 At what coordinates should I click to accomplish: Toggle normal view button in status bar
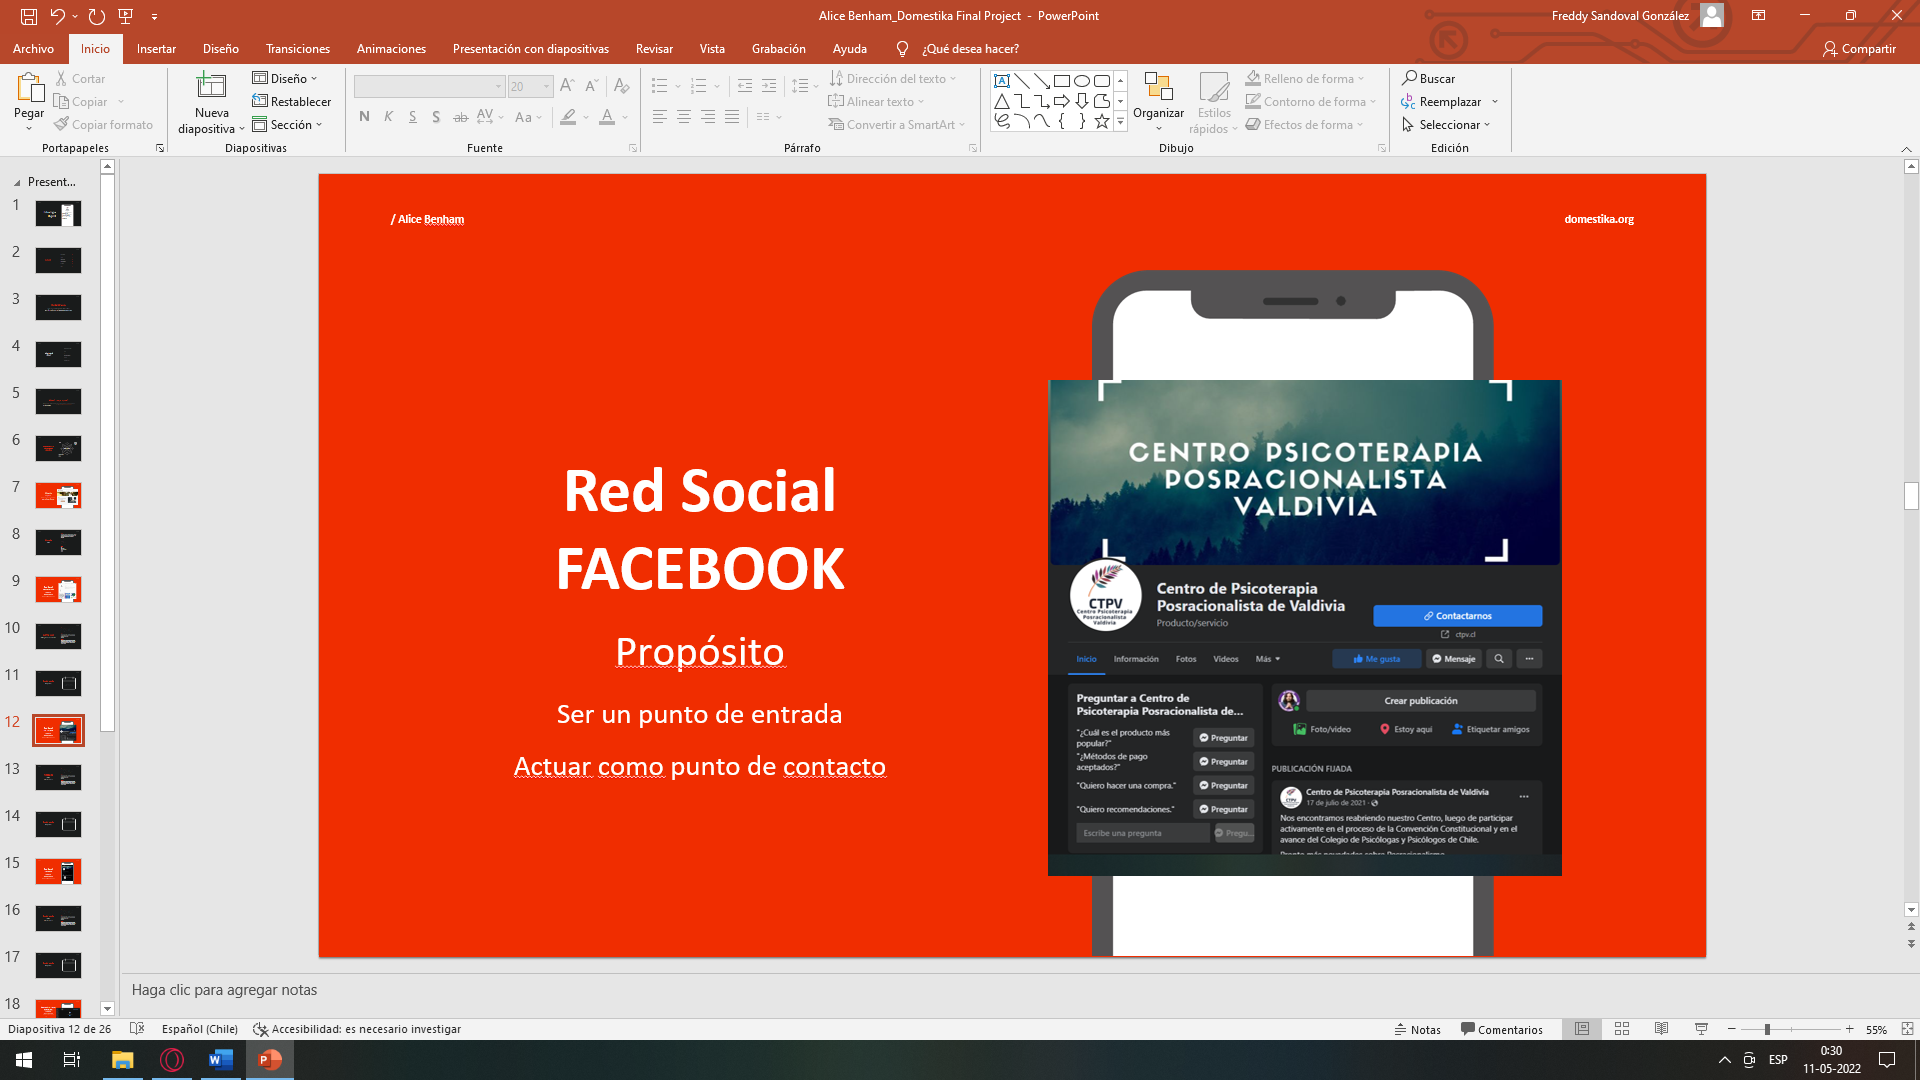click(1582, 1029)
